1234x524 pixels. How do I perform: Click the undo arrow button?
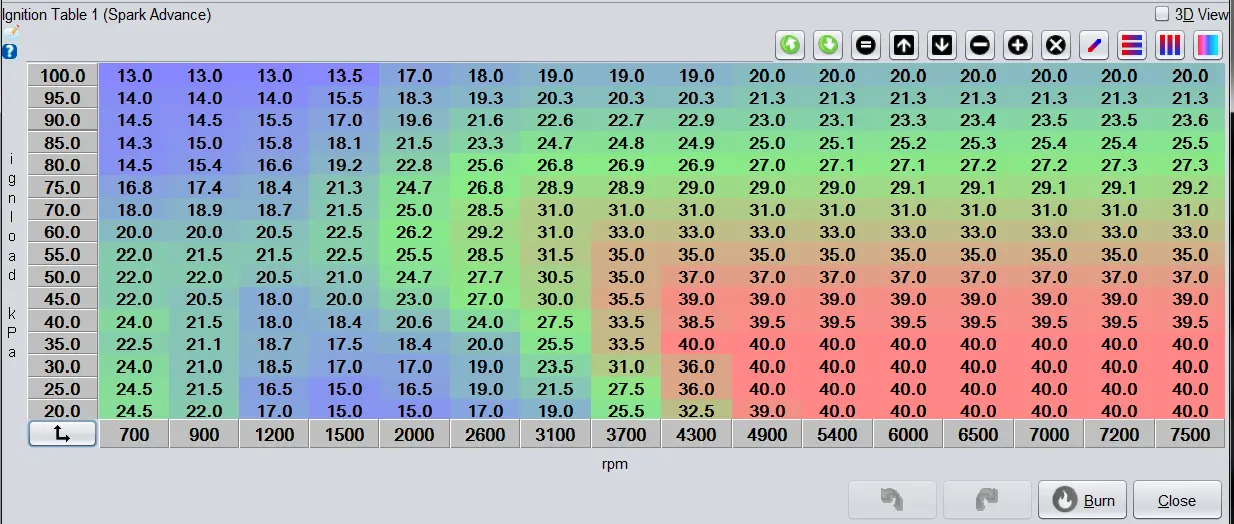[892, 500]
